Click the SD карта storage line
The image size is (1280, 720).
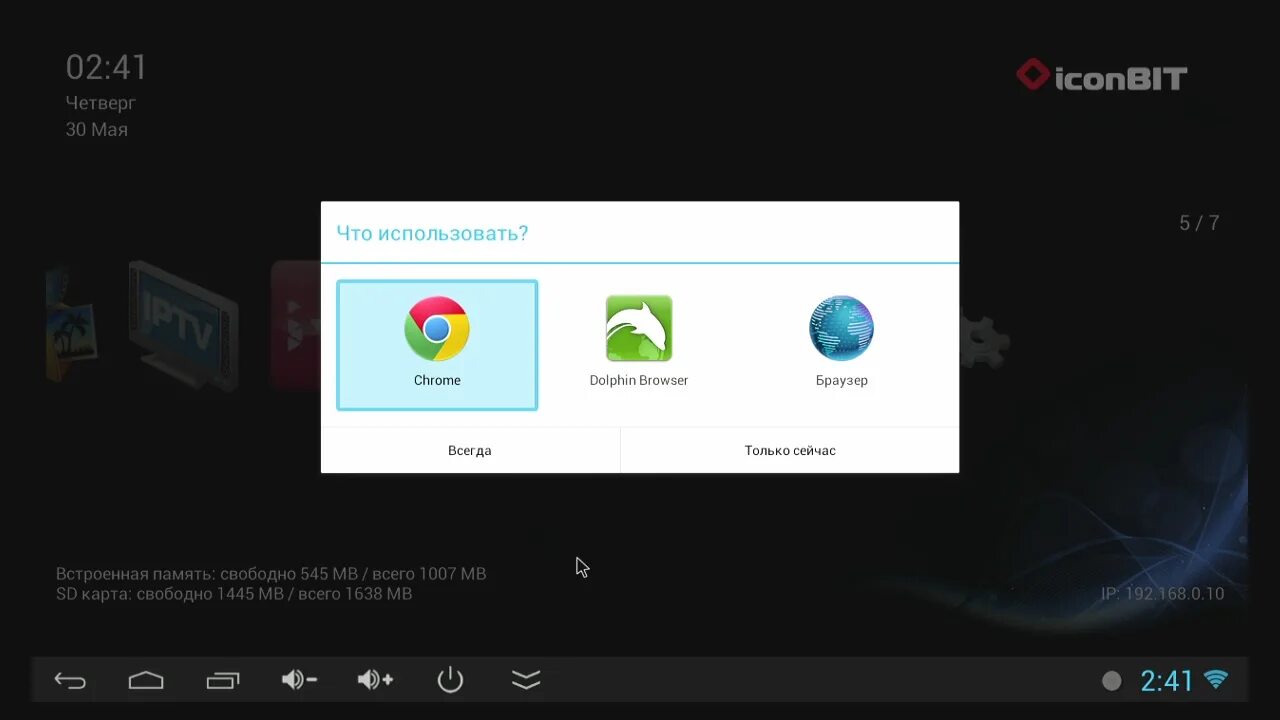[x=234, y=594]
